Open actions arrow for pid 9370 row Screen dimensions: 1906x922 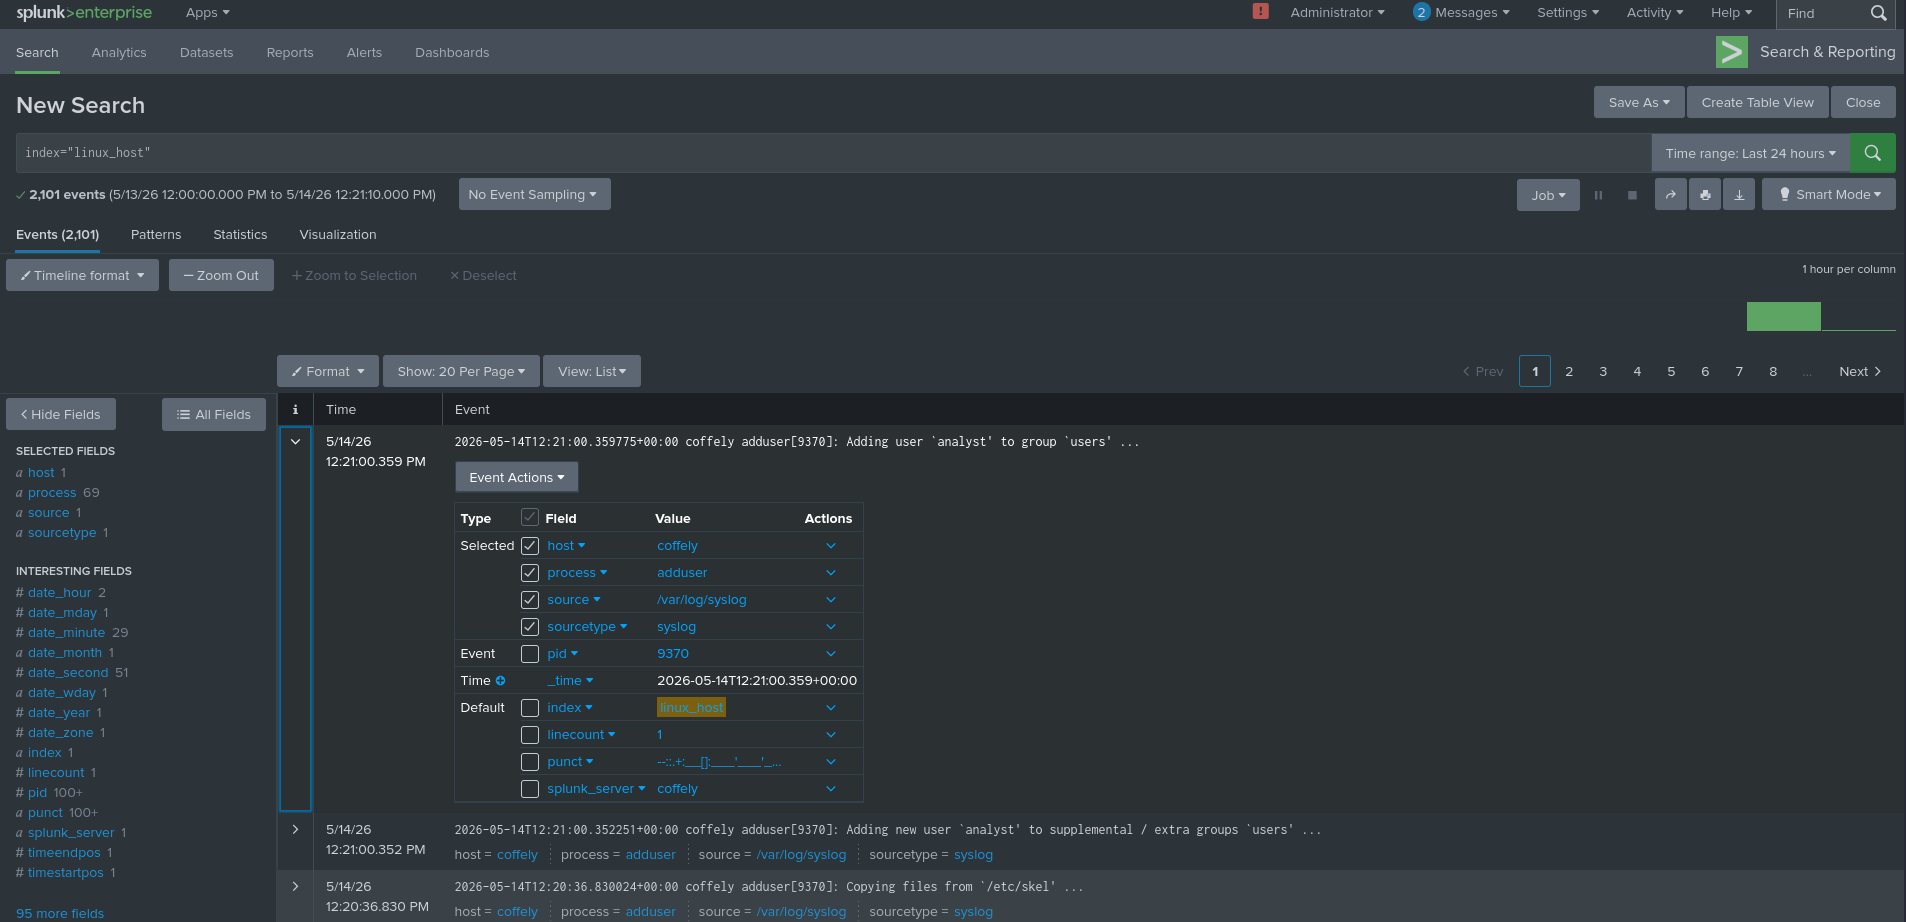(x=831, y=654)
